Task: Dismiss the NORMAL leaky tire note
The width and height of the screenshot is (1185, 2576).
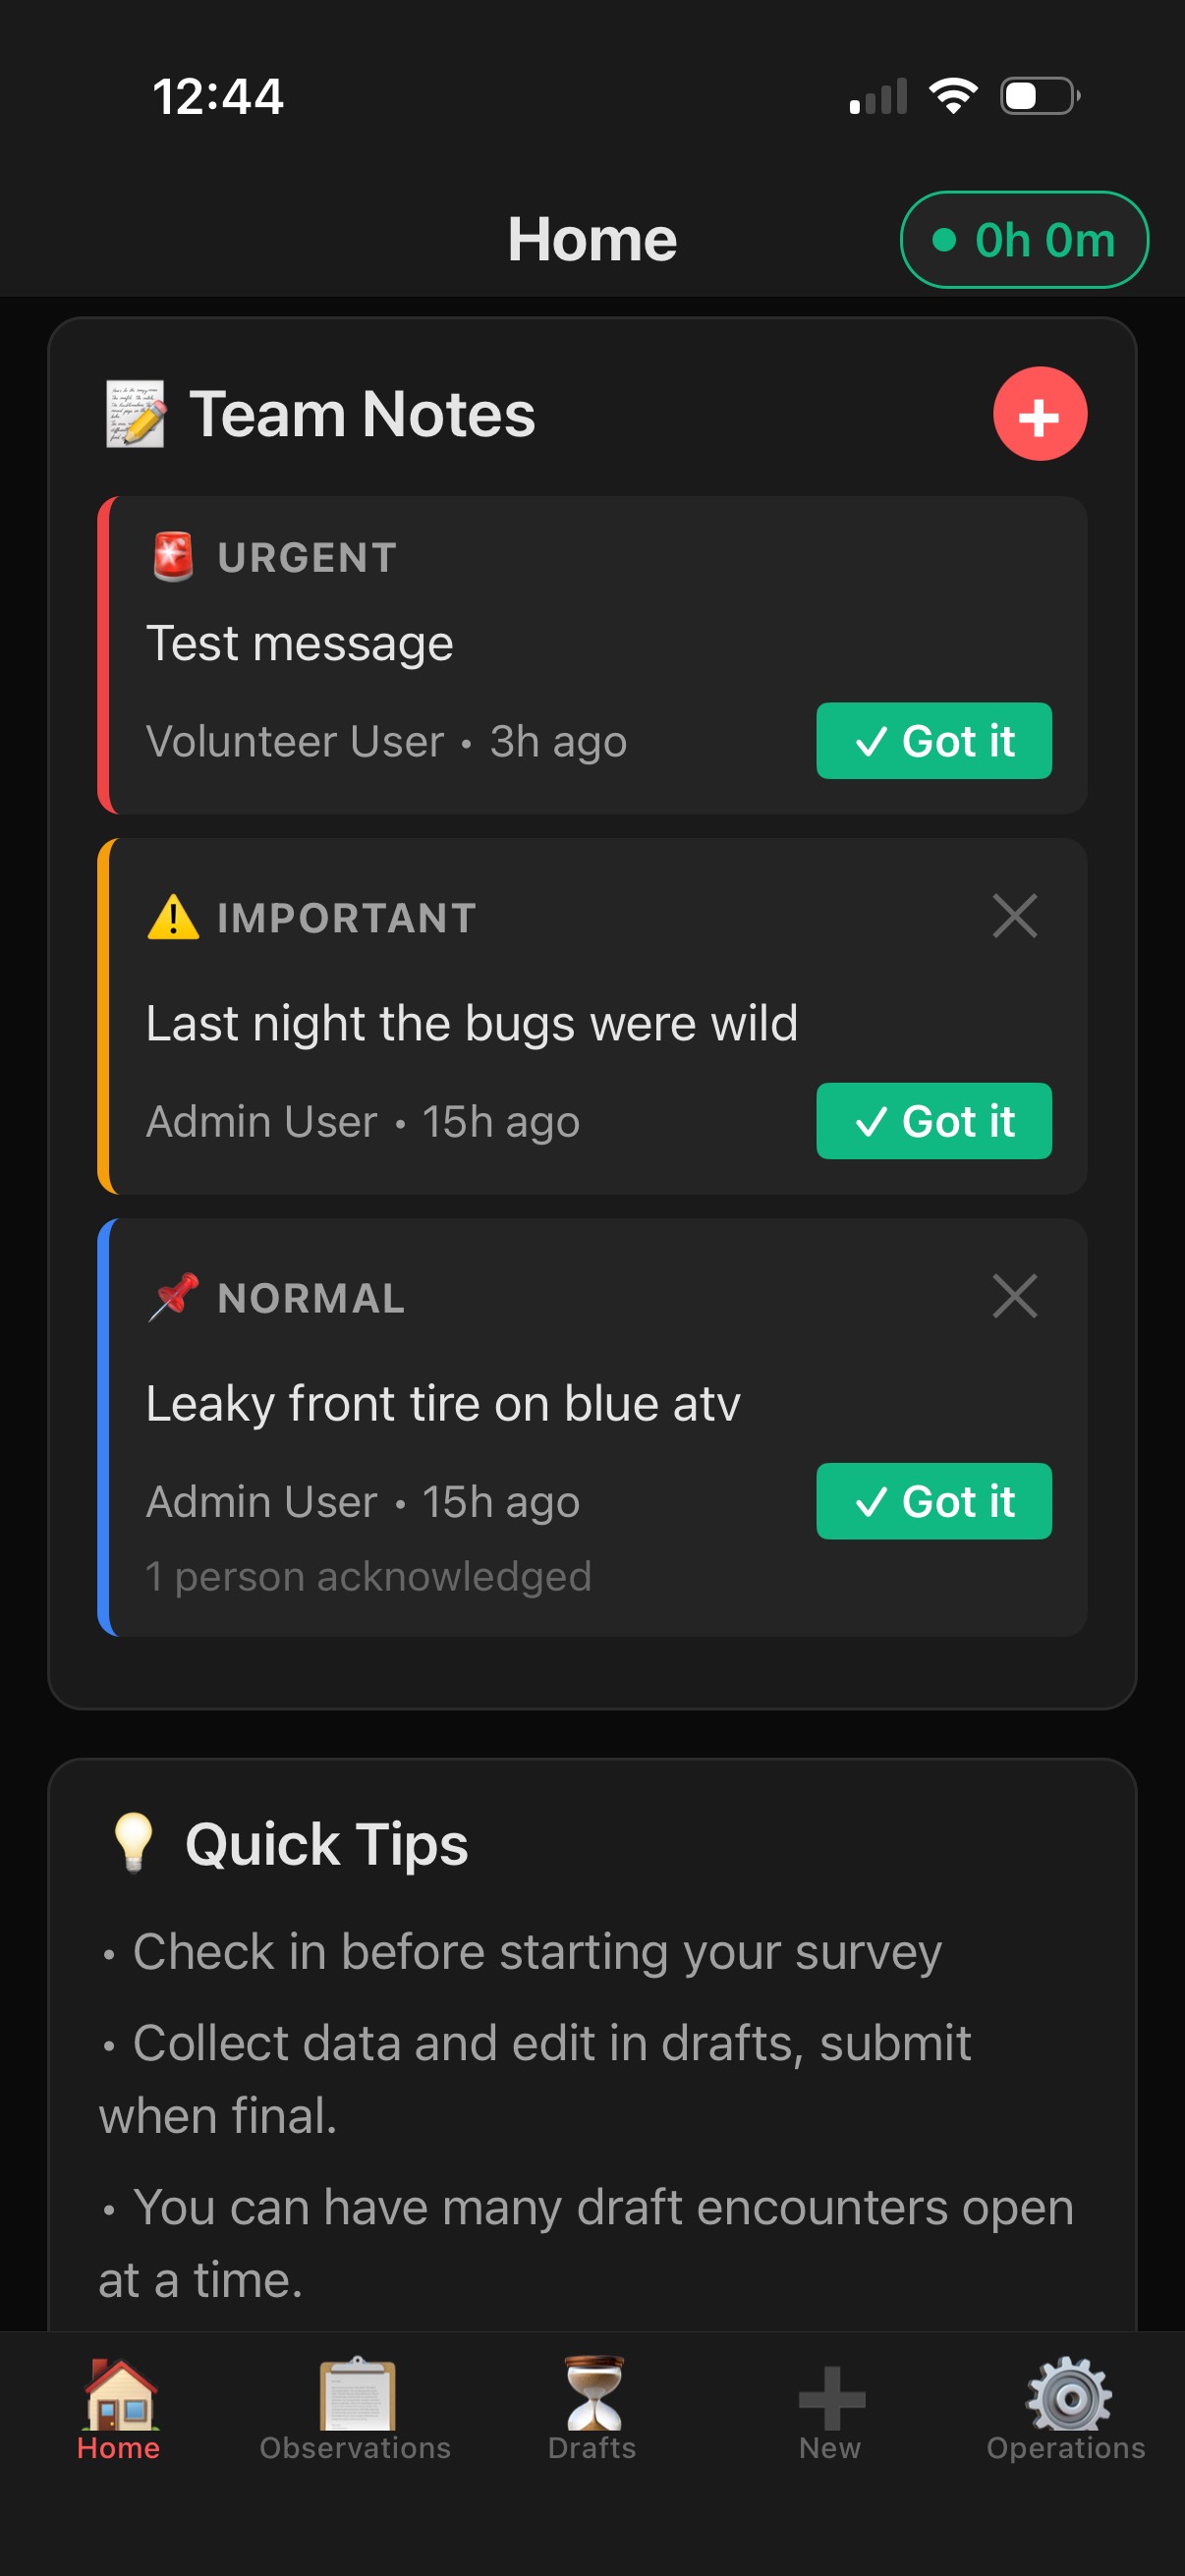Action: (x=1015, y=1296)
